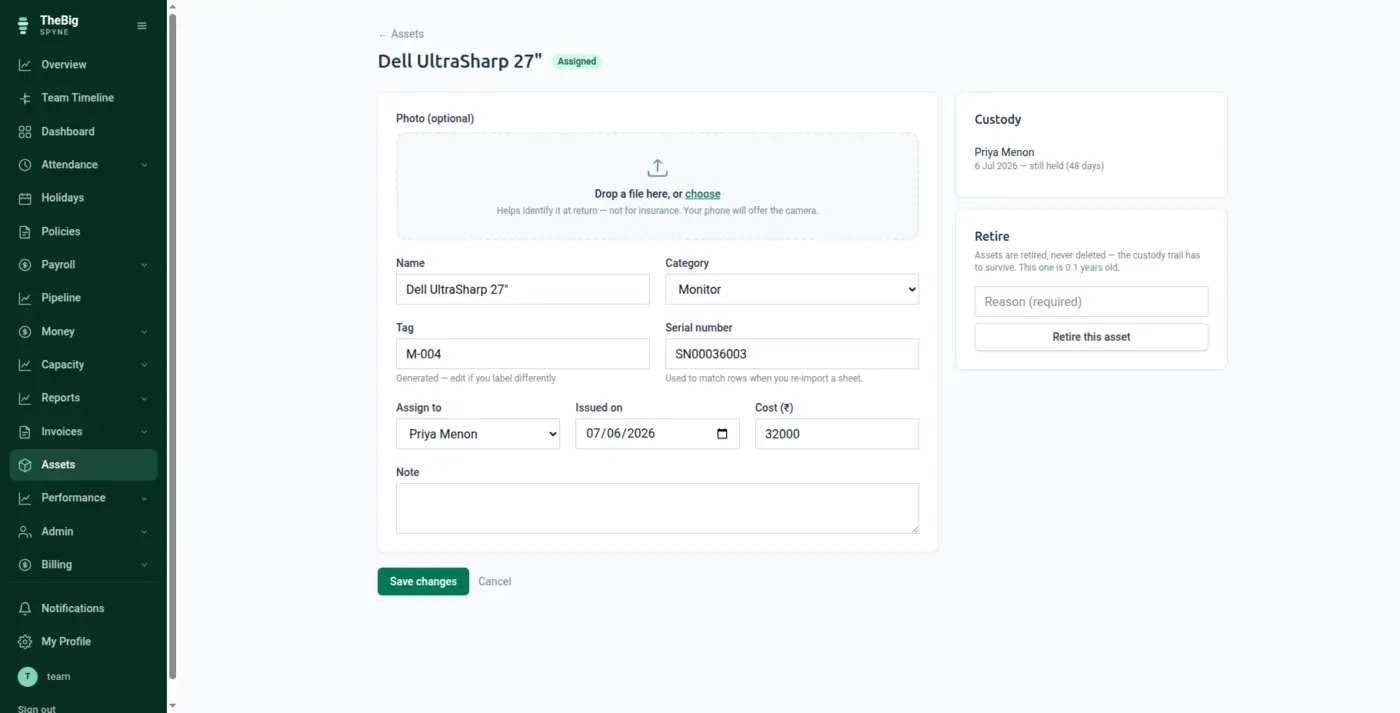Focus the Tag field containing M-004
The width and height of the screenshot is (1400, 713).
click(x=523, y=354)
